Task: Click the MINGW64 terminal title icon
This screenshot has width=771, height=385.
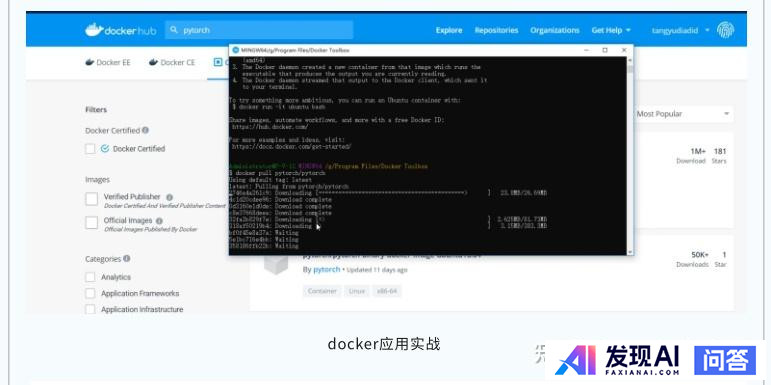Action: click(x=236, y=50)
